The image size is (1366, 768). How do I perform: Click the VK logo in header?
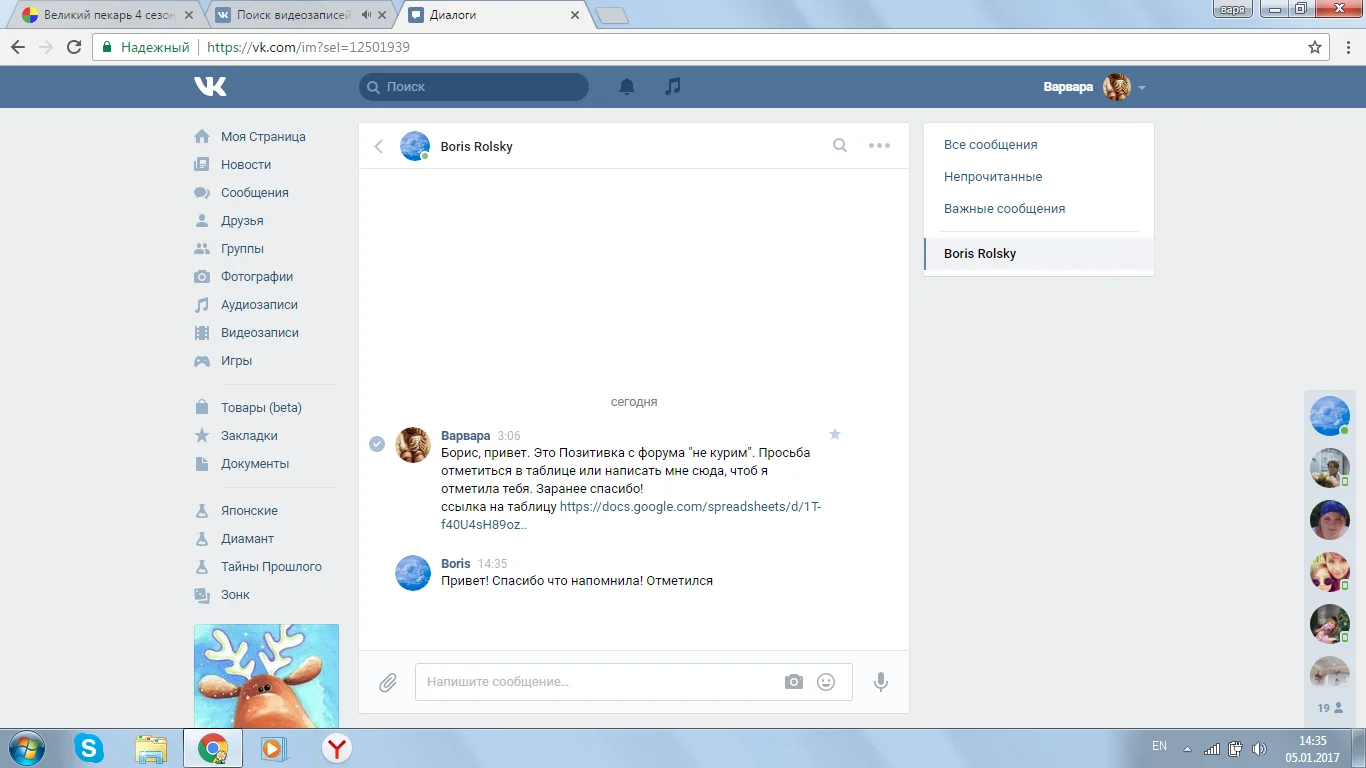click(x=210, y=87)
